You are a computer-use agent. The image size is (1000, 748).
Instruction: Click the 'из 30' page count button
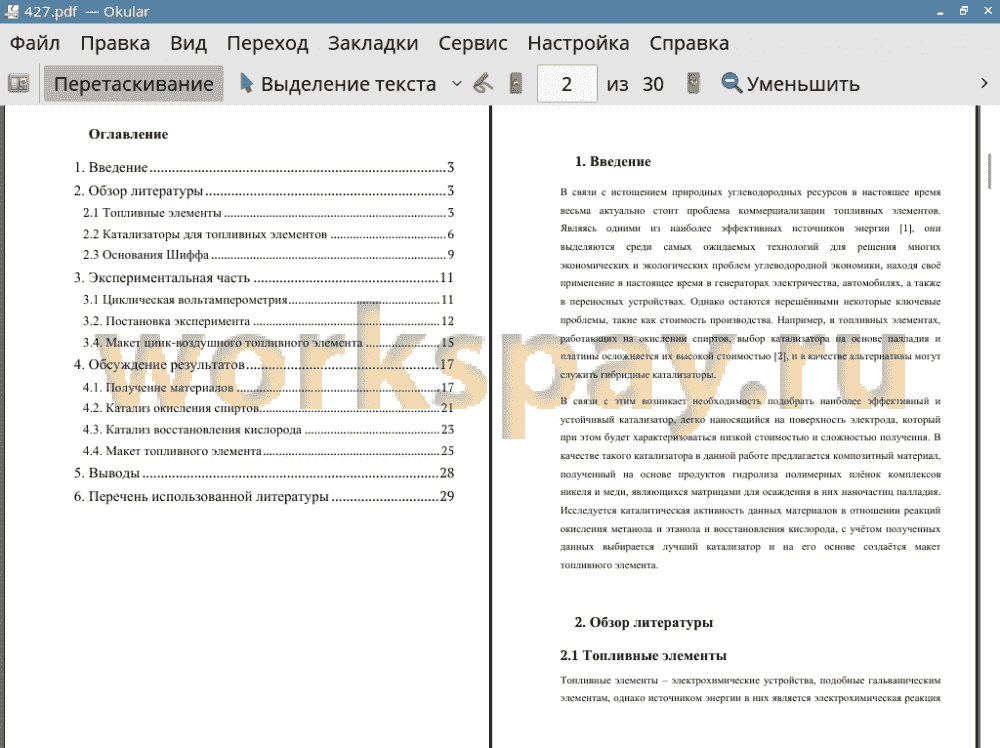click(x=635, y=84)
